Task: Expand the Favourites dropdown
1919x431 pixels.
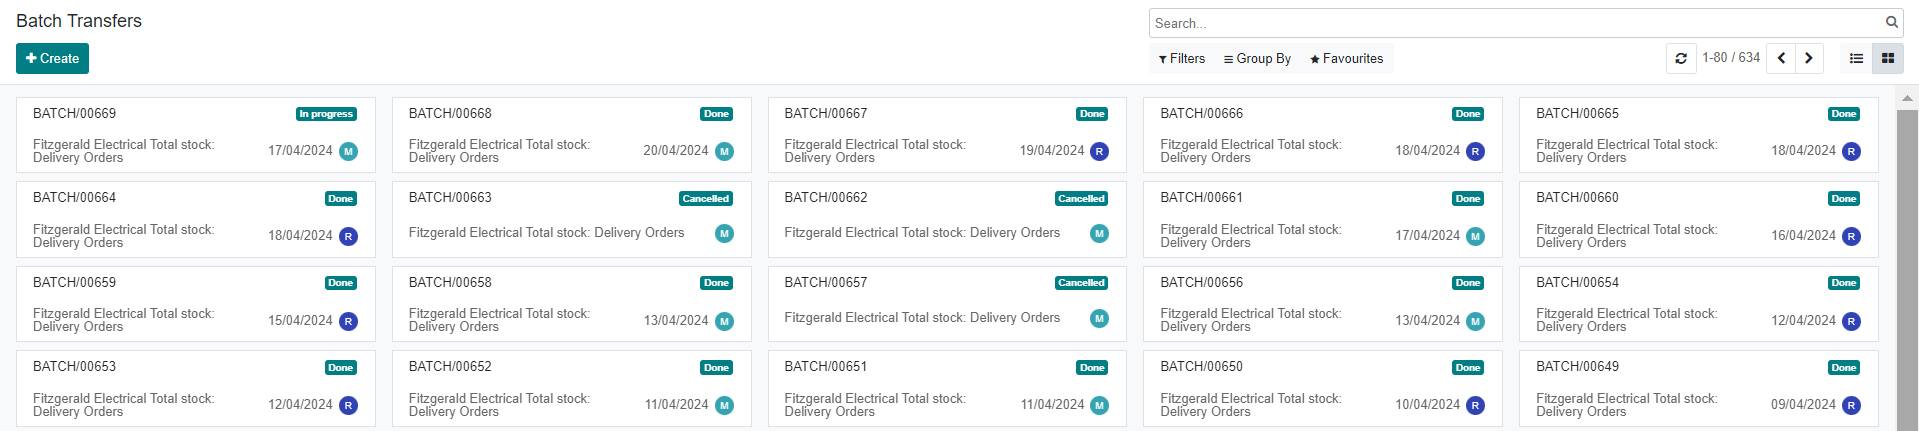Action: pyautogui.click(x=1346, y=59)
